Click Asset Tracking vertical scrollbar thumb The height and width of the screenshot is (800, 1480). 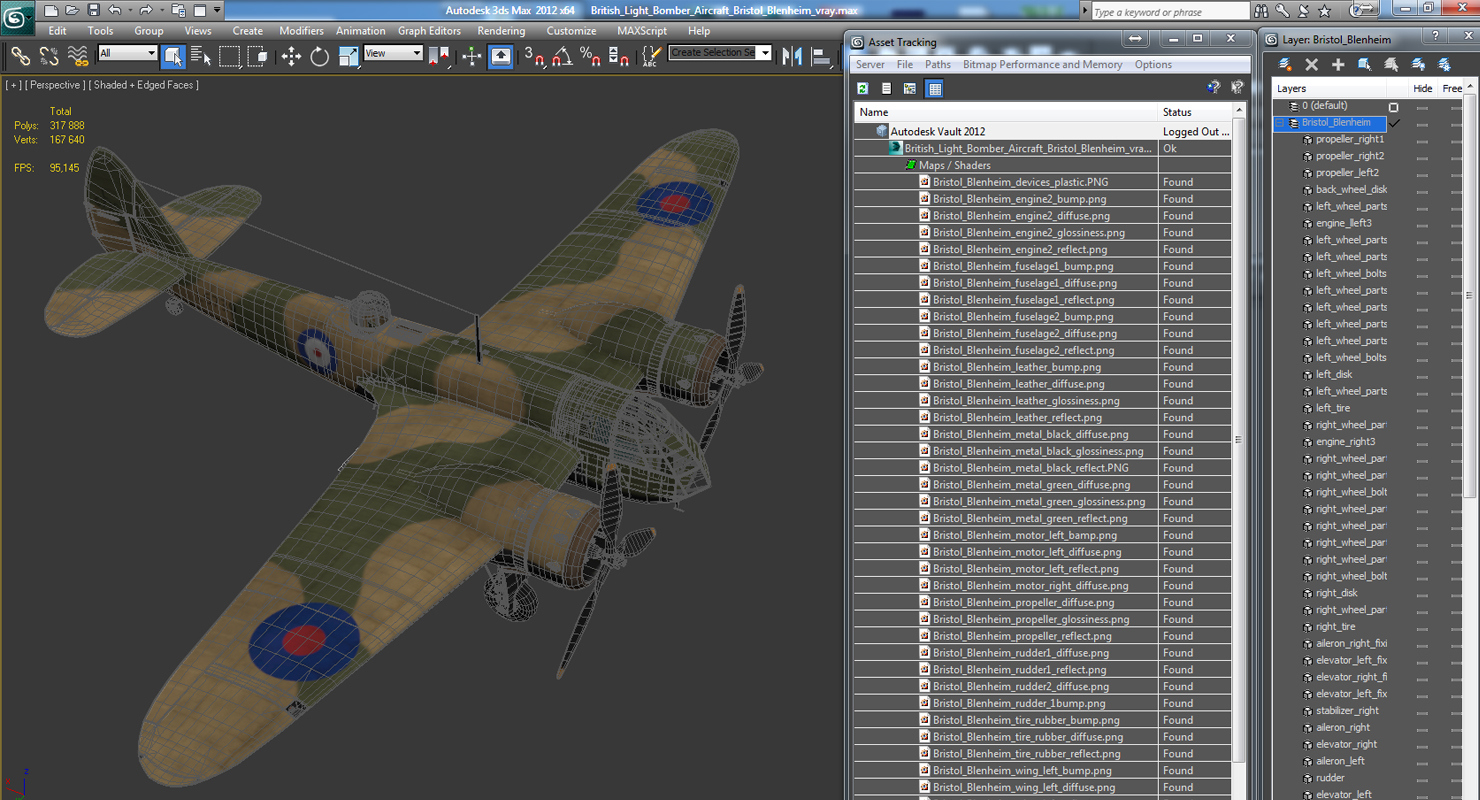coord(1239,440)
